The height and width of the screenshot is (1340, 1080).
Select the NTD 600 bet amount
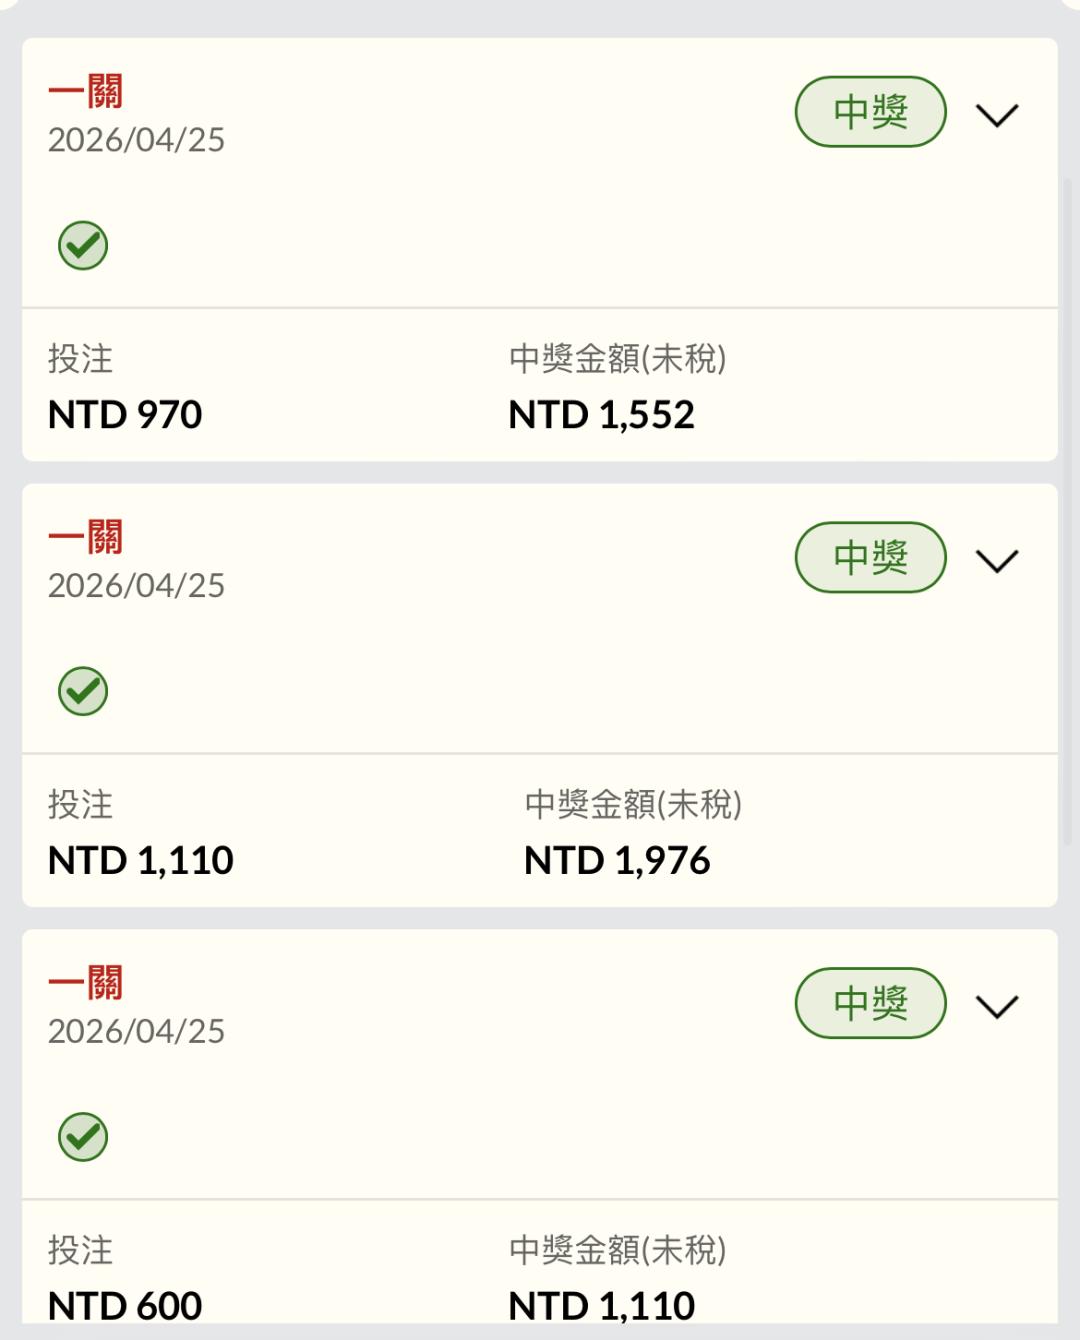click(125, 1306)
